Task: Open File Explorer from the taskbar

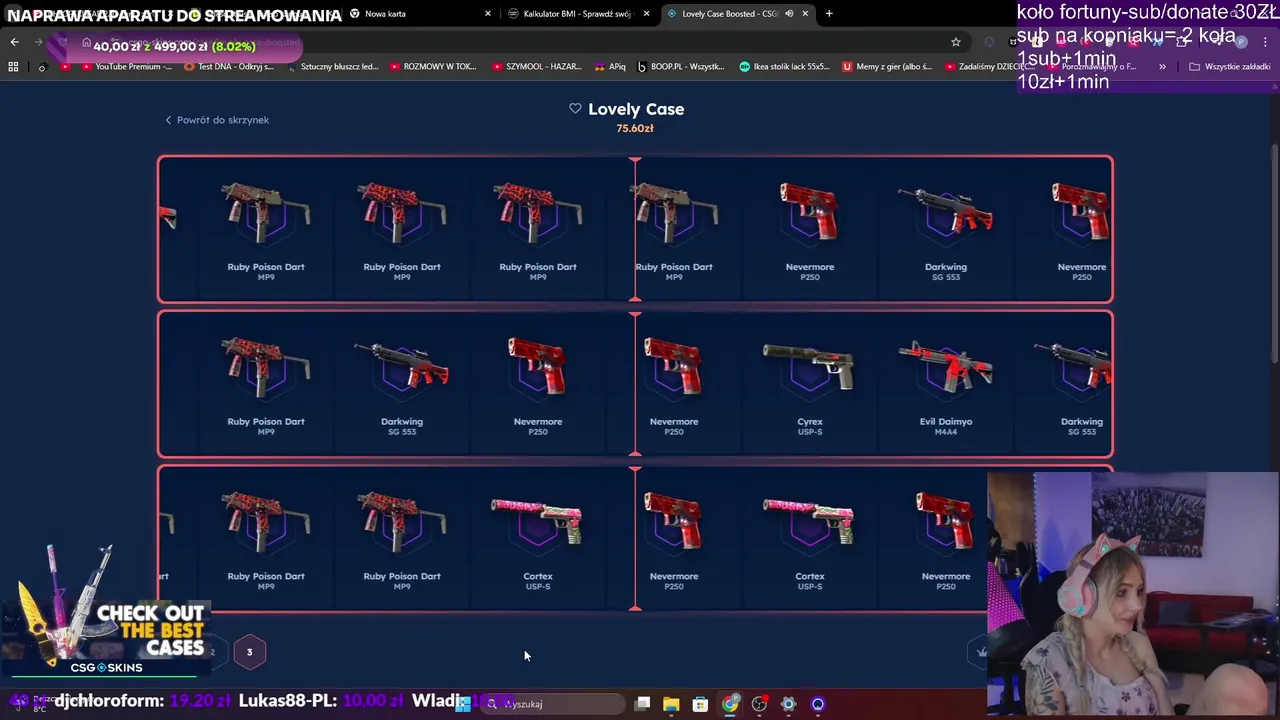Action: pos(671,704)
